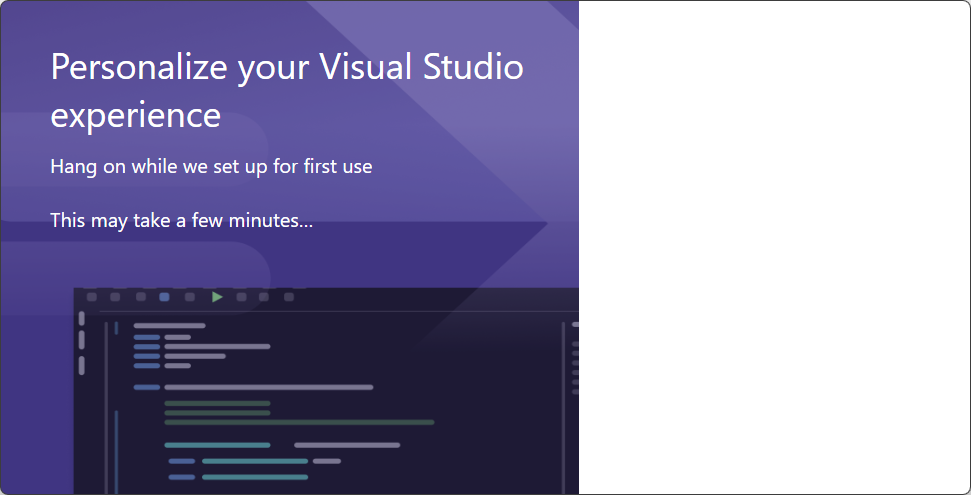This screenshot has width=971, height=495.
Task: Click the "This may take a few minutes..." message
Action: 181,220
